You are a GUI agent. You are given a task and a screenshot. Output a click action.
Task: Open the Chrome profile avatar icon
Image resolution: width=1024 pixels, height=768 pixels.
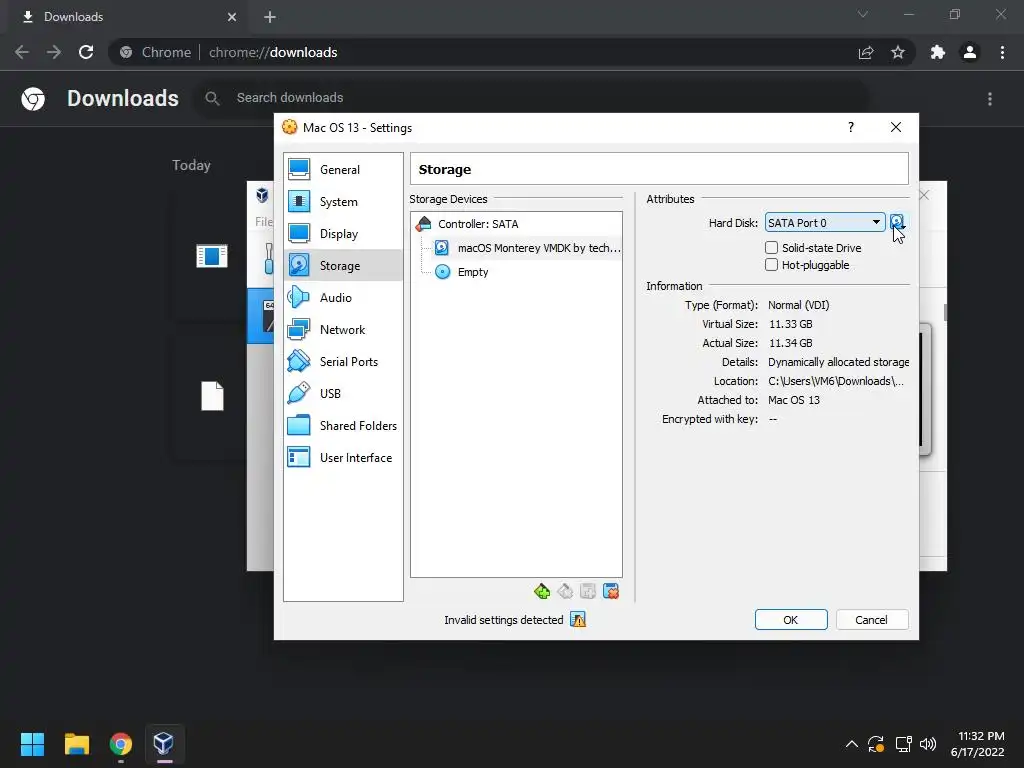coord(970,52)
